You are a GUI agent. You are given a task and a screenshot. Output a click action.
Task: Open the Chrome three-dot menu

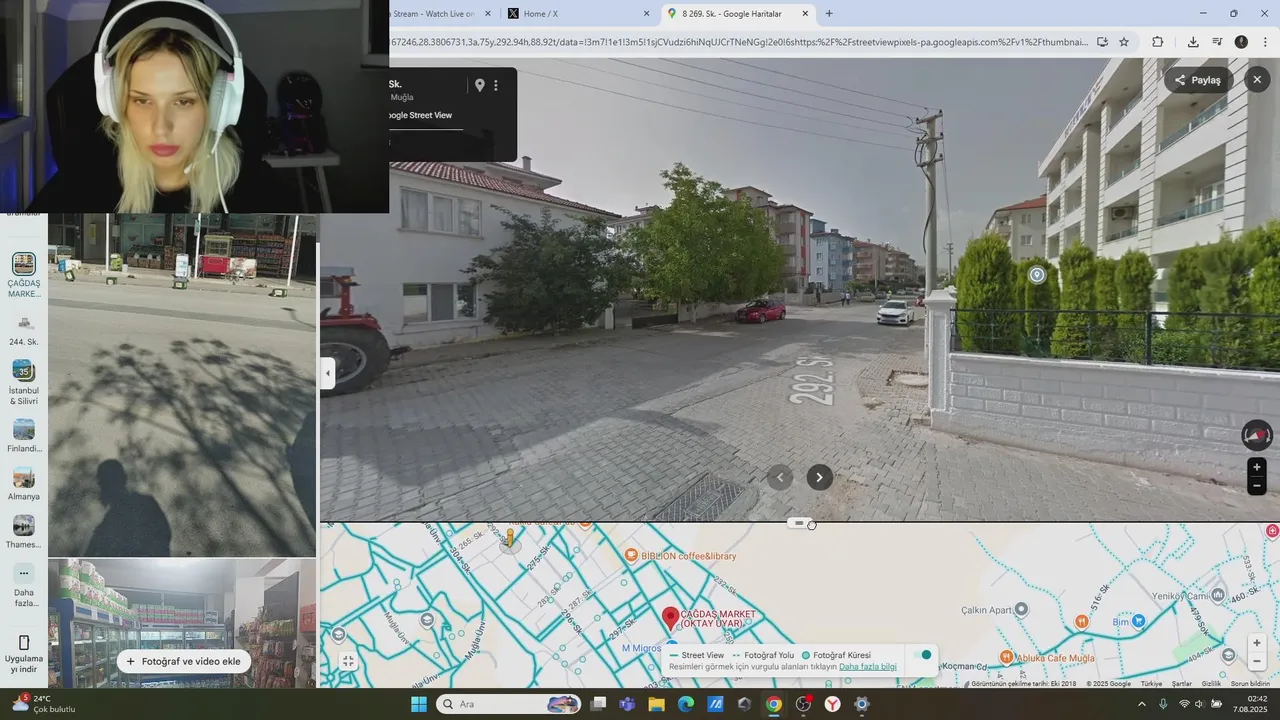click(1266, 42)
